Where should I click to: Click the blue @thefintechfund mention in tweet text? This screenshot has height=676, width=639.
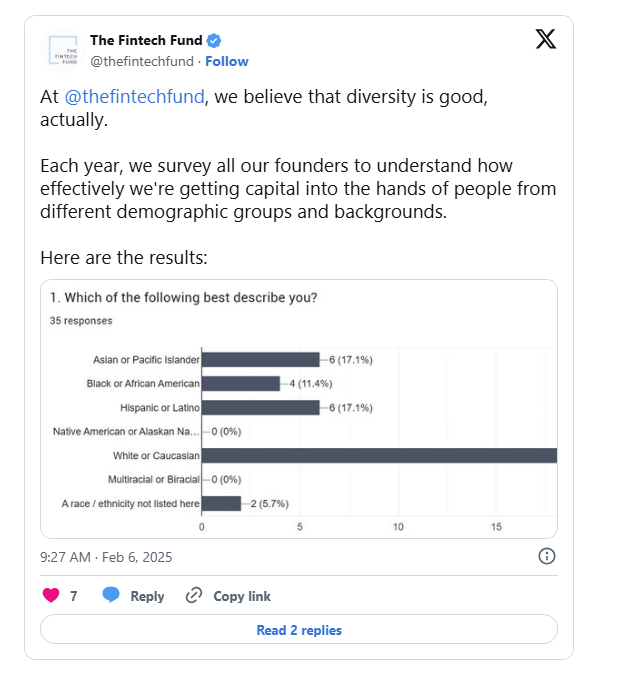point(135,100)
